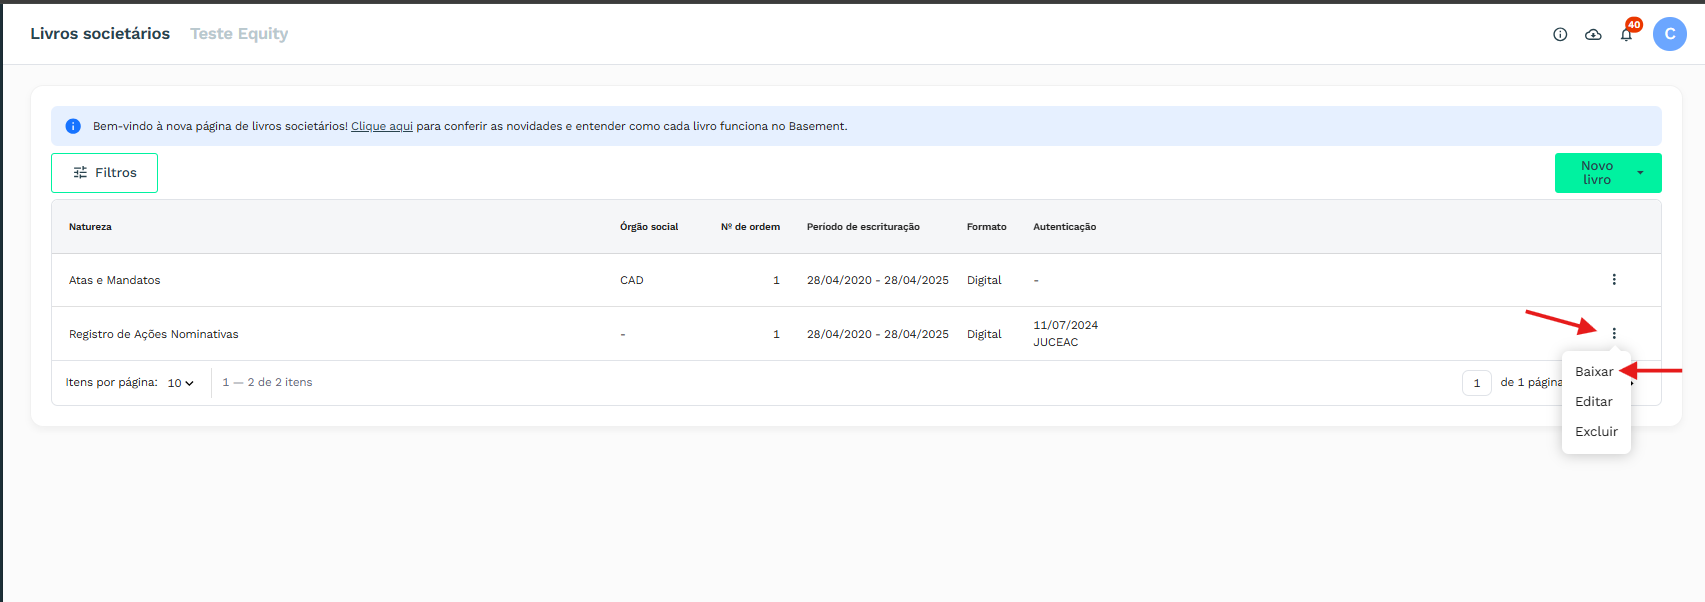Open actions menu for Atas e Mandatos
The image size is (1705, 602).
click(x=1613, y=280)
